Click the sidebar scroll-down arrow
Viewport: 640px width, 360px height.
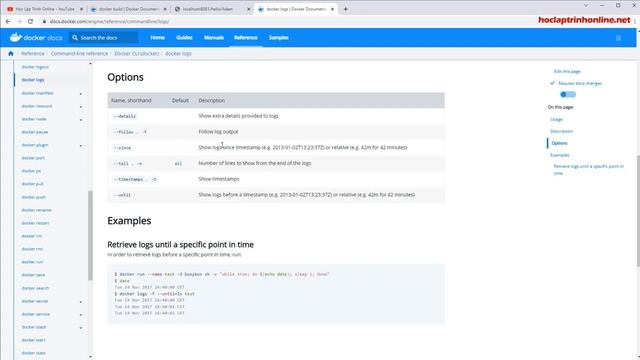(90, 357)
